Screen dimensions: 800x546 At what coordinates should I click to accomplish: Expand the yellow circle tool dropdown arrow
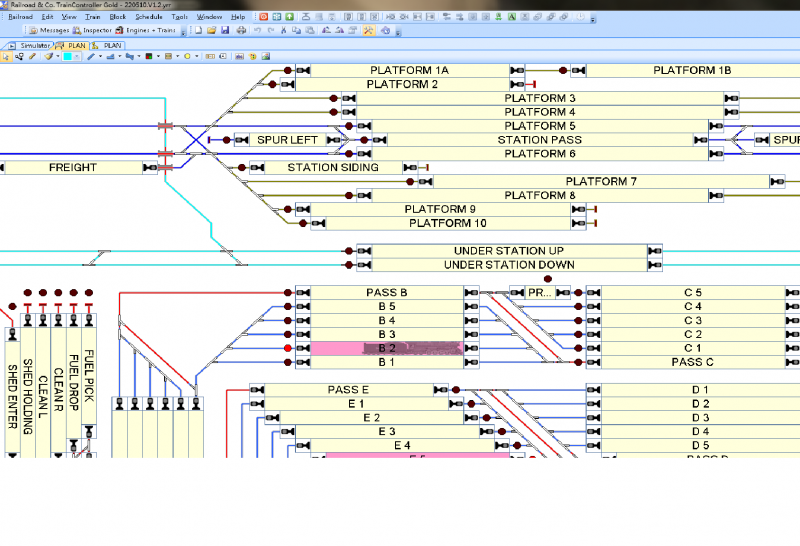point(197,57)
